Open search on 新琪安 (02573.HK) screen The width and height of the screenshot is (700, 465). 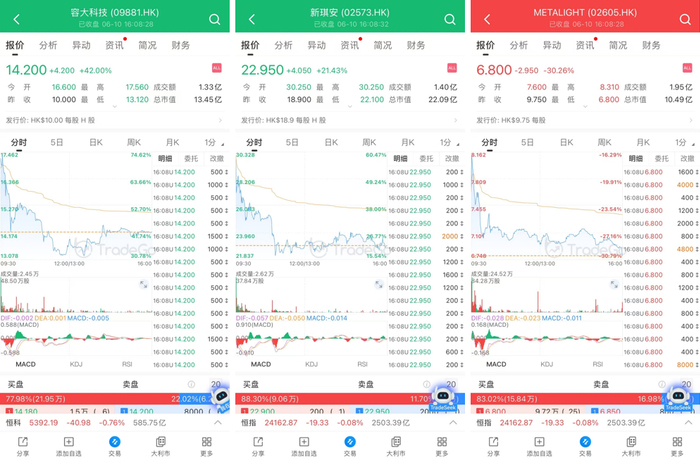tap(450, 19)
